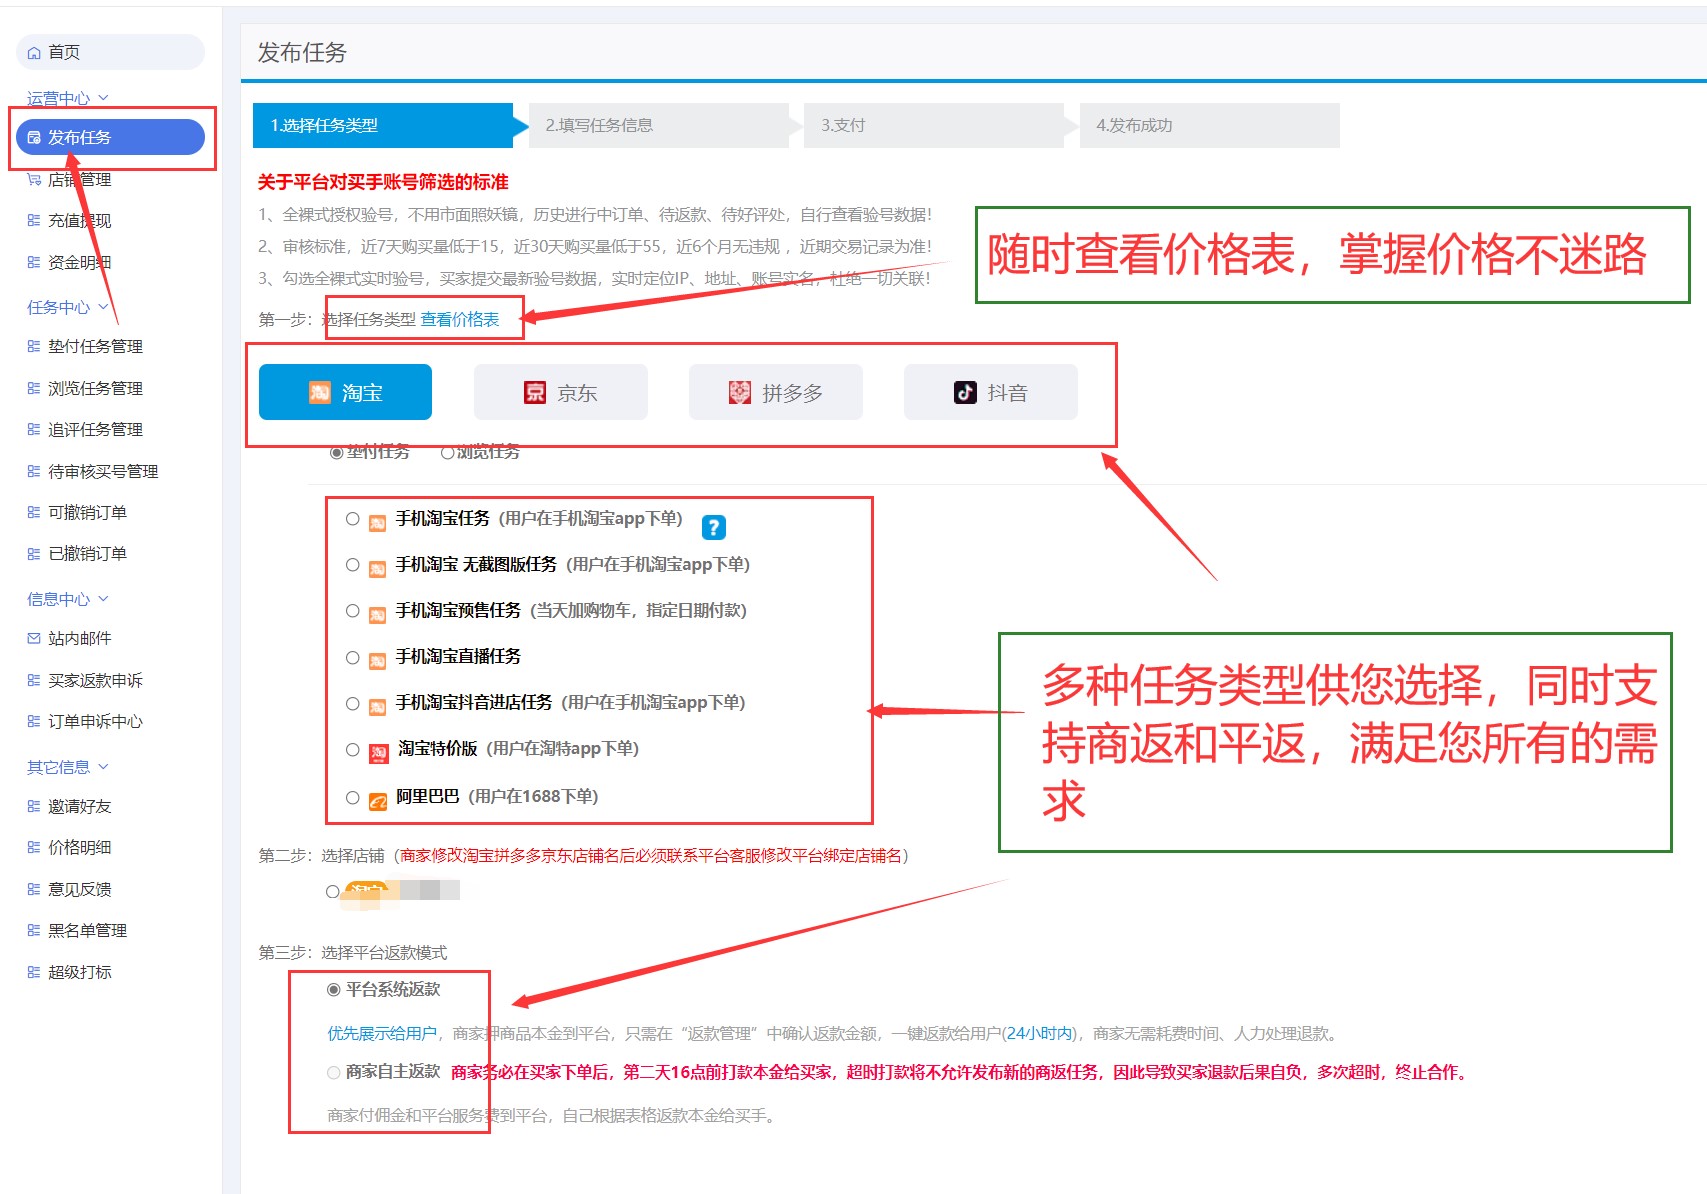Choose 商家自主返款 refund mode

click(334, 1073)
